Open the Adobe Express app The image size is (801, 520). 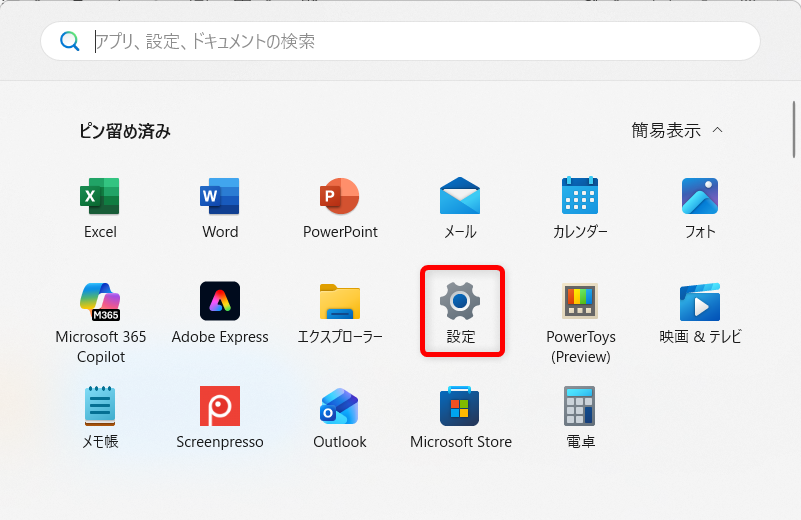pyautogui.click(x=220, y=301)
